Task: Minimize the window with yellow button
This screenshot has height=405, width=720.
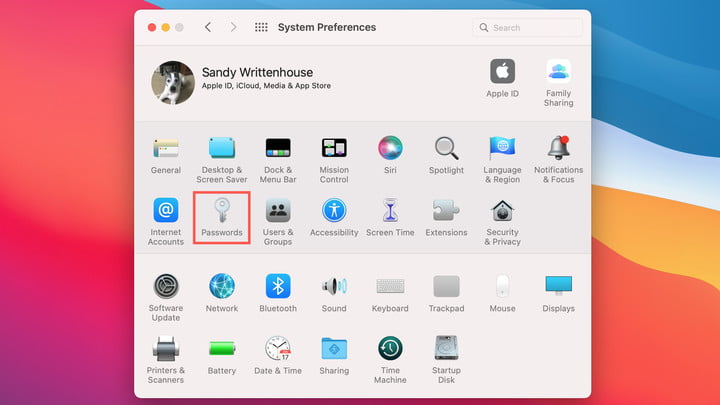Action: tap(165, 28)
